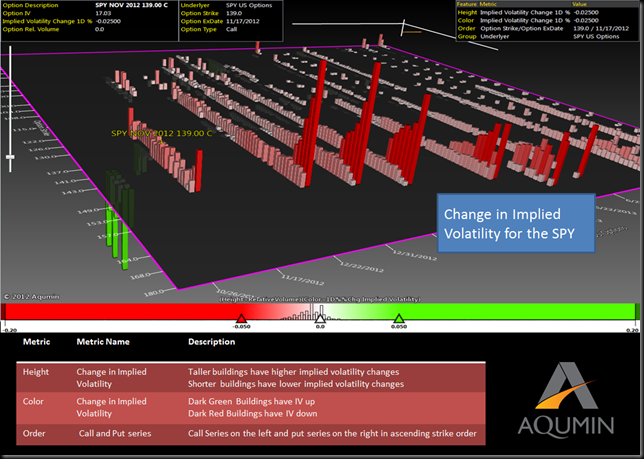Click the 12/31/2012 expiration axis label
This screenshot has height=459, width=644.
415,253
